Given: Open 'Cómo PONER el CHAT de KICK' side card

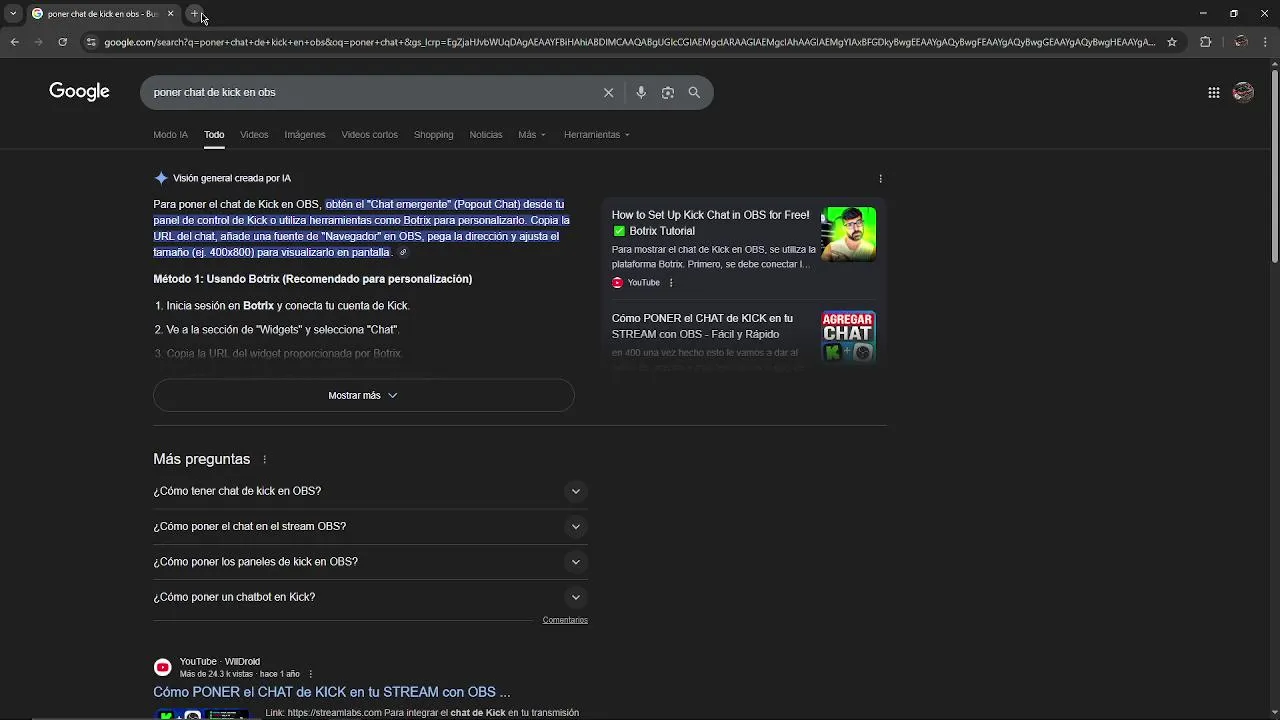Looking at the screenshot, I should 702,326.
